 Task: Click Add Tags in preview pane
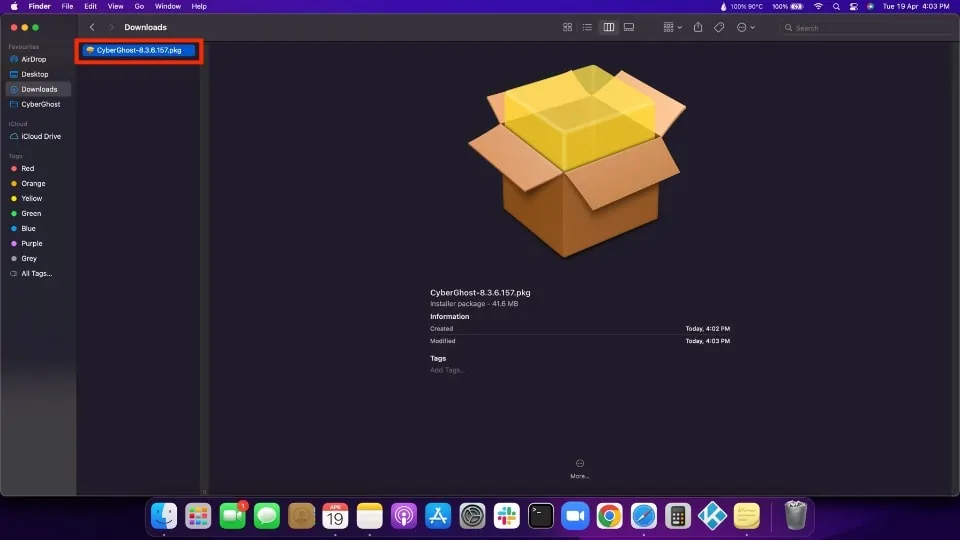(x=447, y=370)
